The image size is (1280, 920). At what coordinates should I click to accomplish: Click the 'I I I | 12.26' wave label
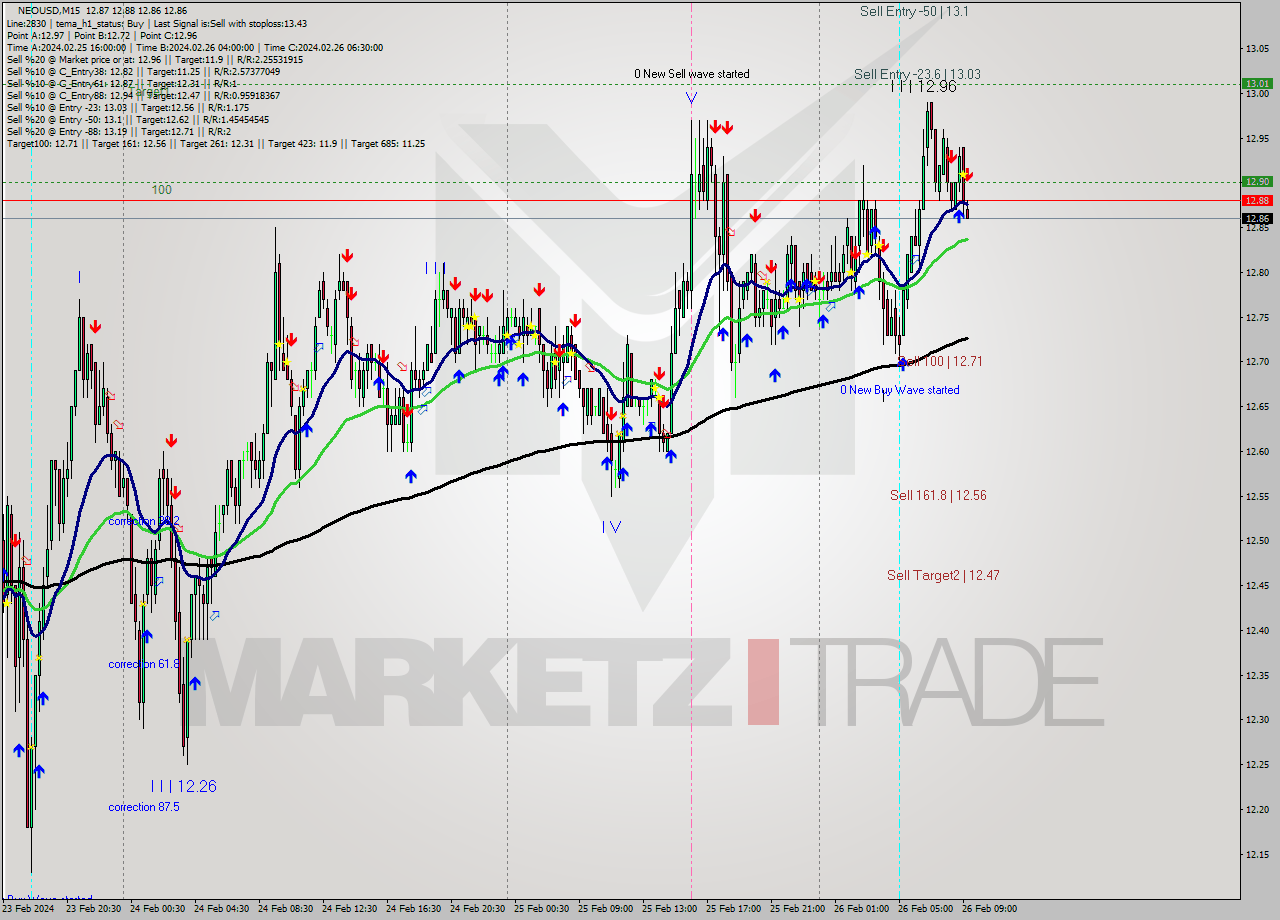pos(183,786)
